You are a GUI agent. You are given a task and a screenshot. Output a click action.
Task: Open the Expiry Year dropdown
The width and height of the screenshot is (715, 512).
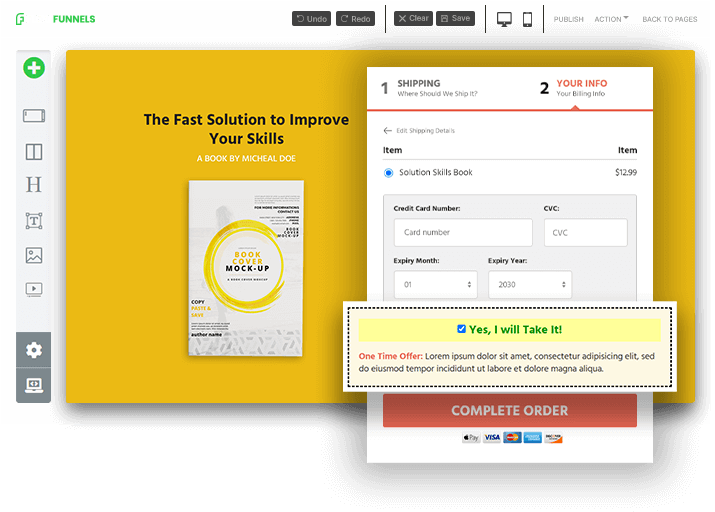pos(530,285)
